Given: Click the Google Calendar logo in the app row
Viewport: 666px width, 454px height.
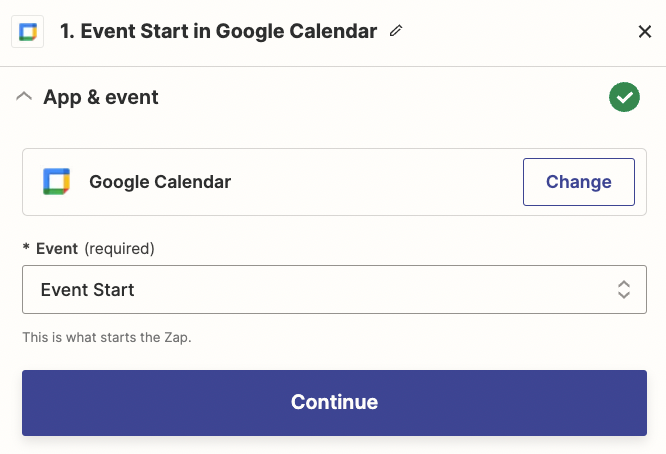Looking at the screenshot, I should tap(56, 182).
